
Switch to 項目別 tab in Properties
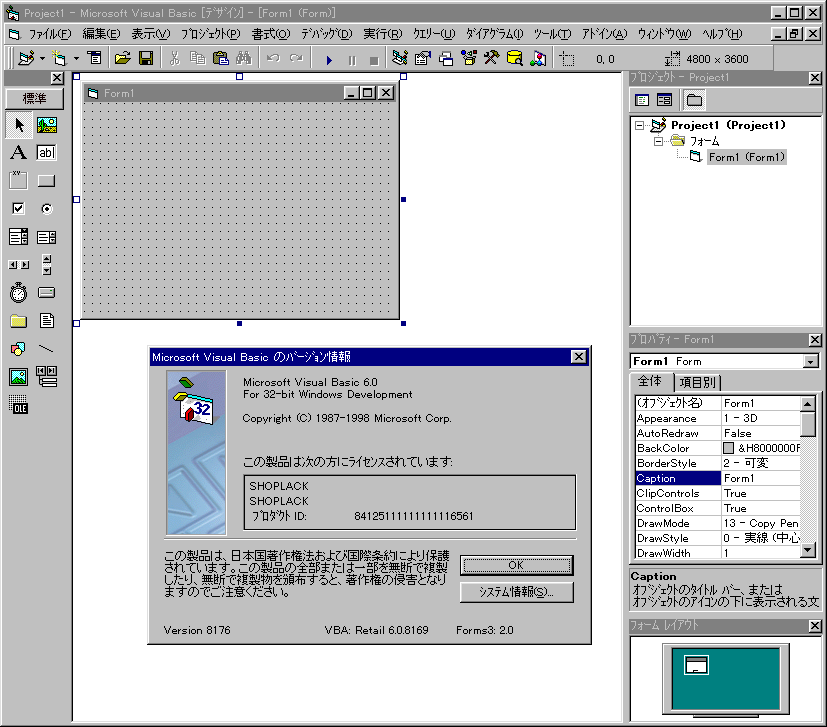697,382
